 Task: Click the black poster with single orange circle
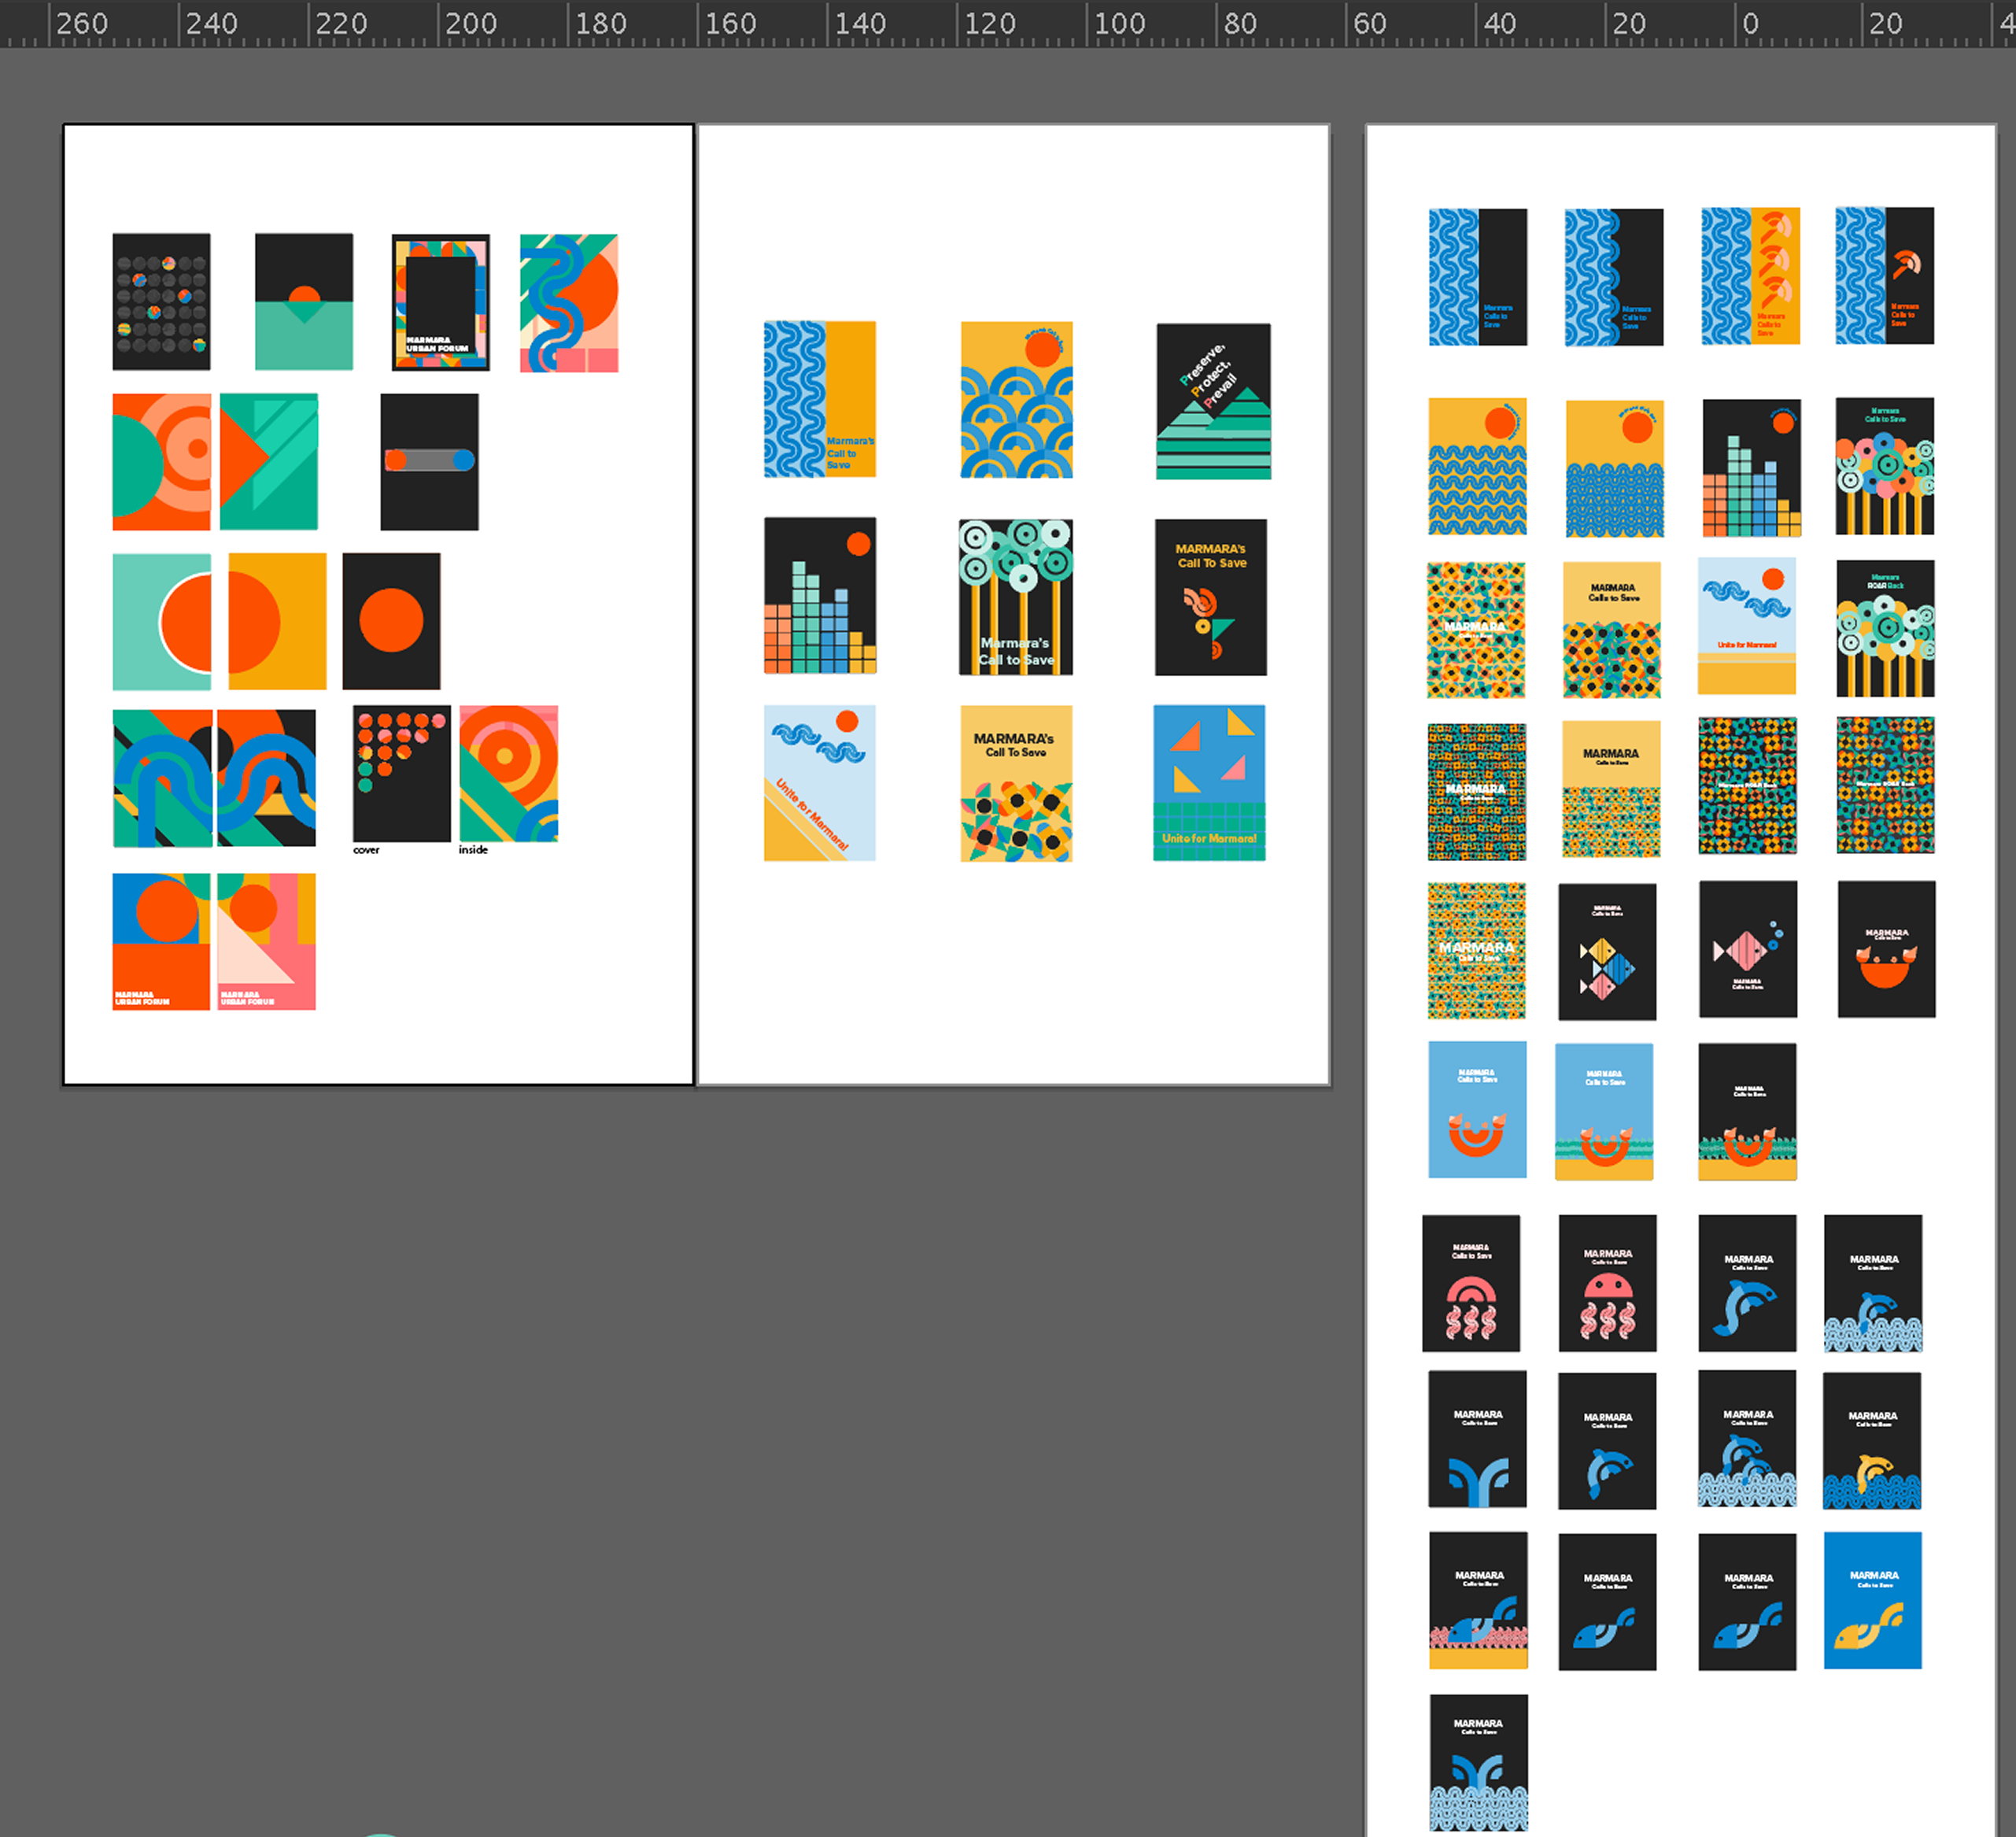click(x=391, y=621)
